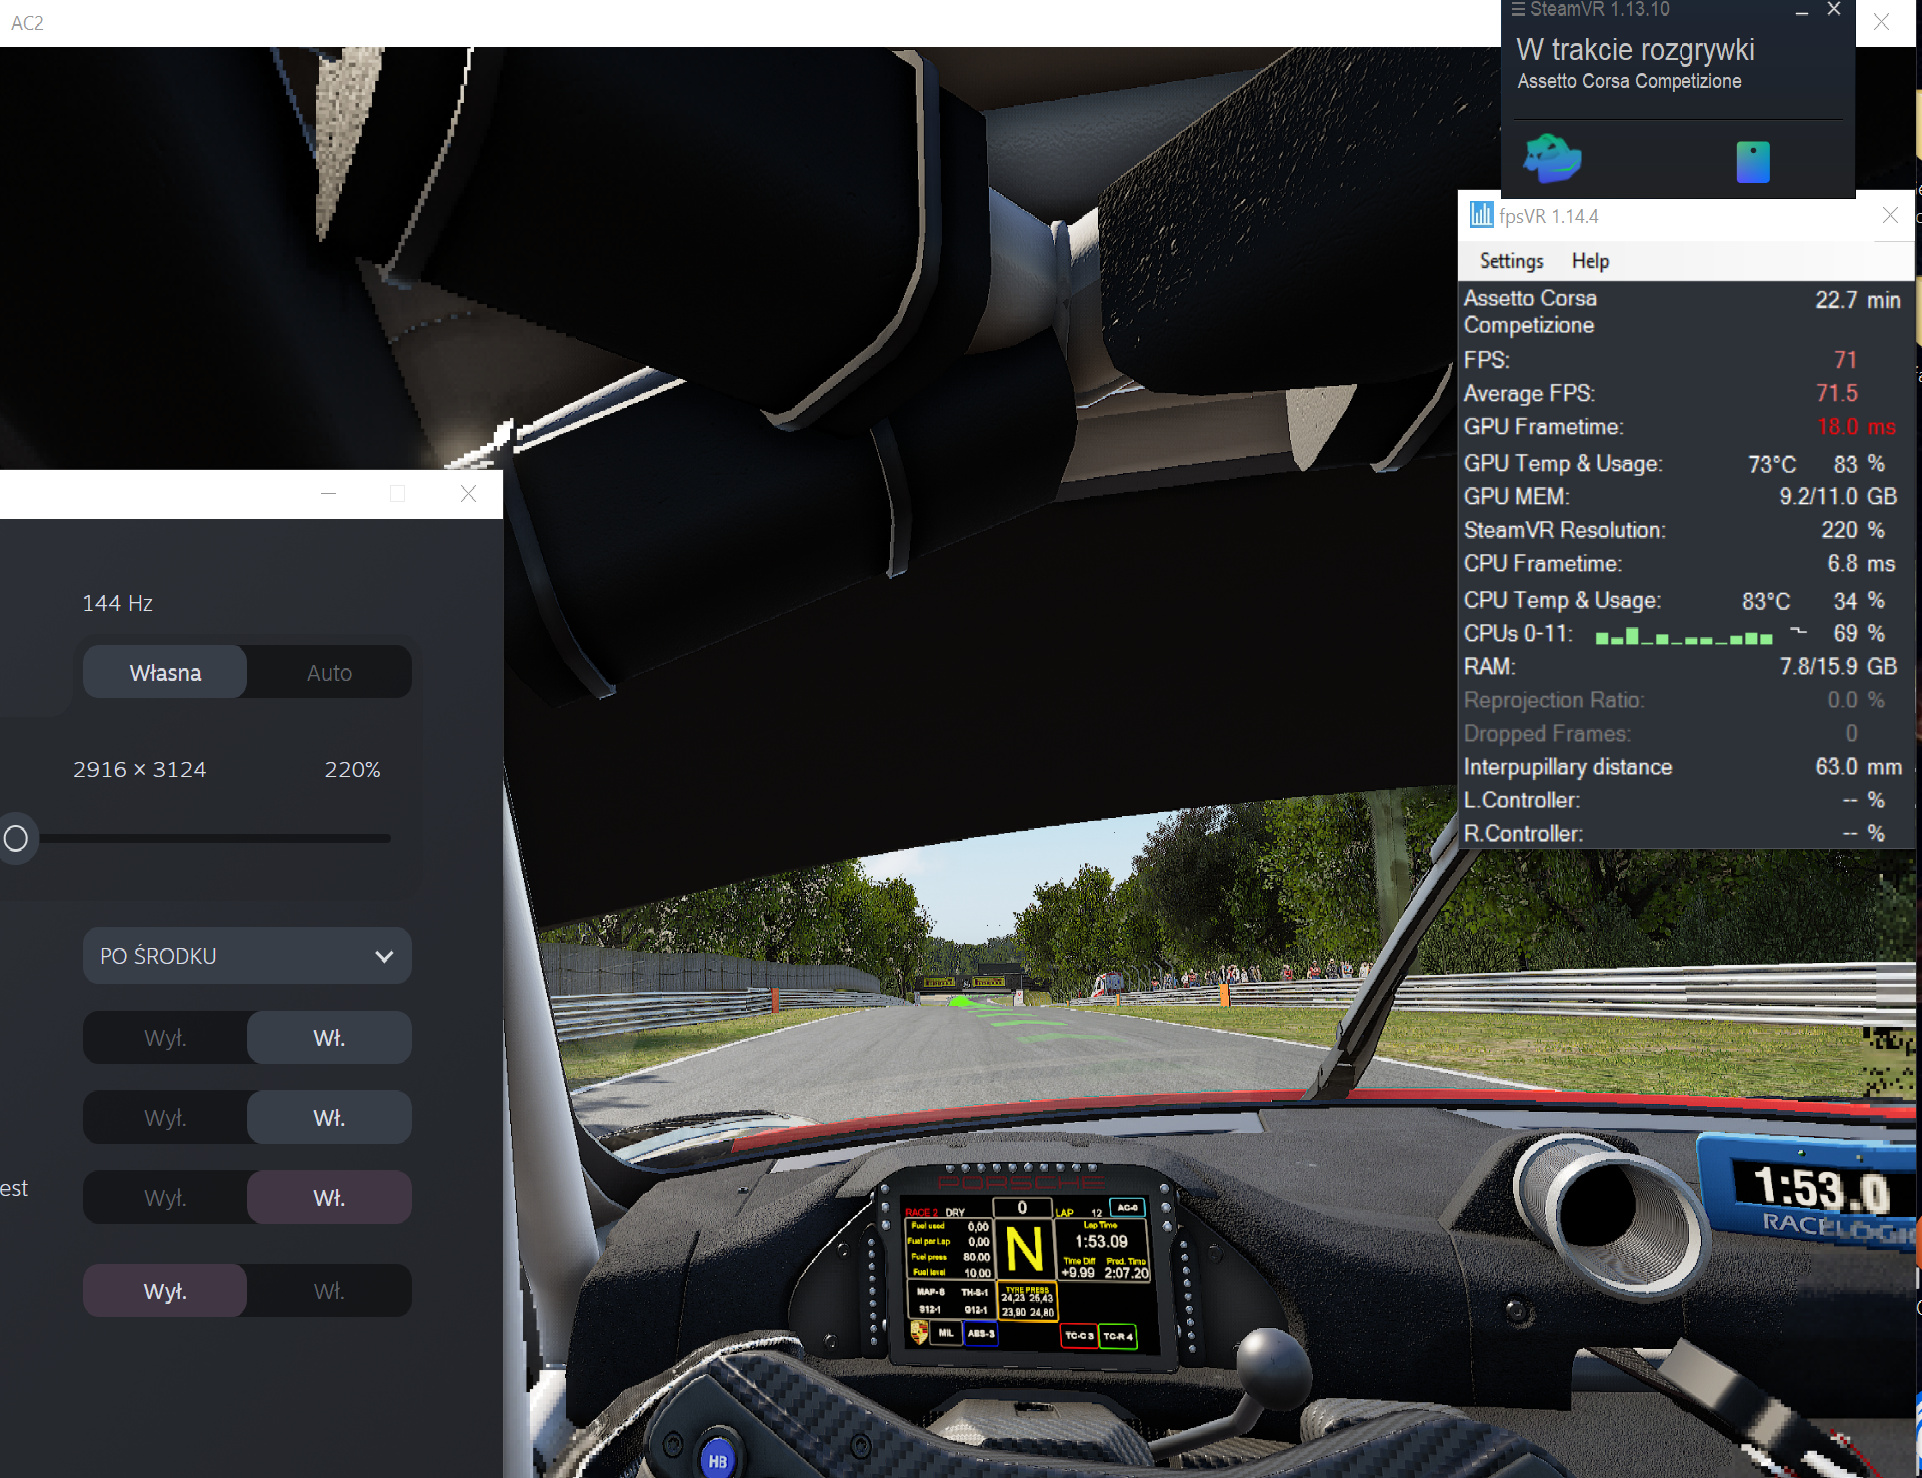Click the 'Reprojection Ratio:' row

coord(1681,700)
